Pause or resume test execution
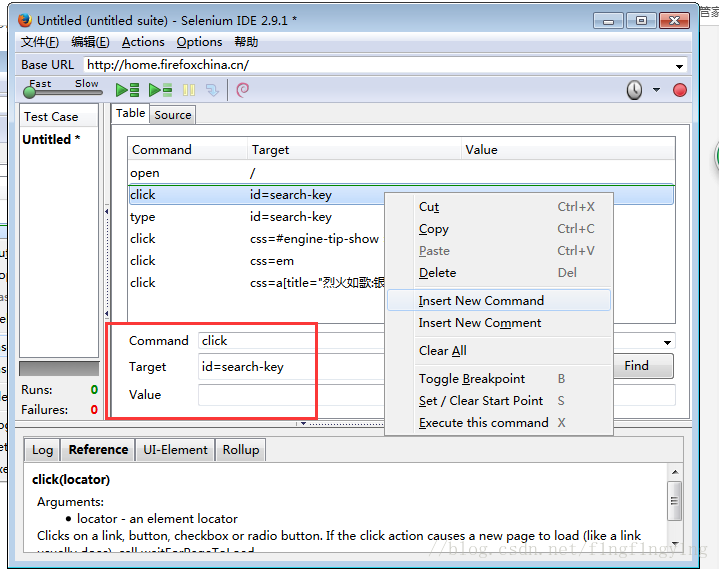Viewport: 719px width, 569px height. click(x=189, y=90)
